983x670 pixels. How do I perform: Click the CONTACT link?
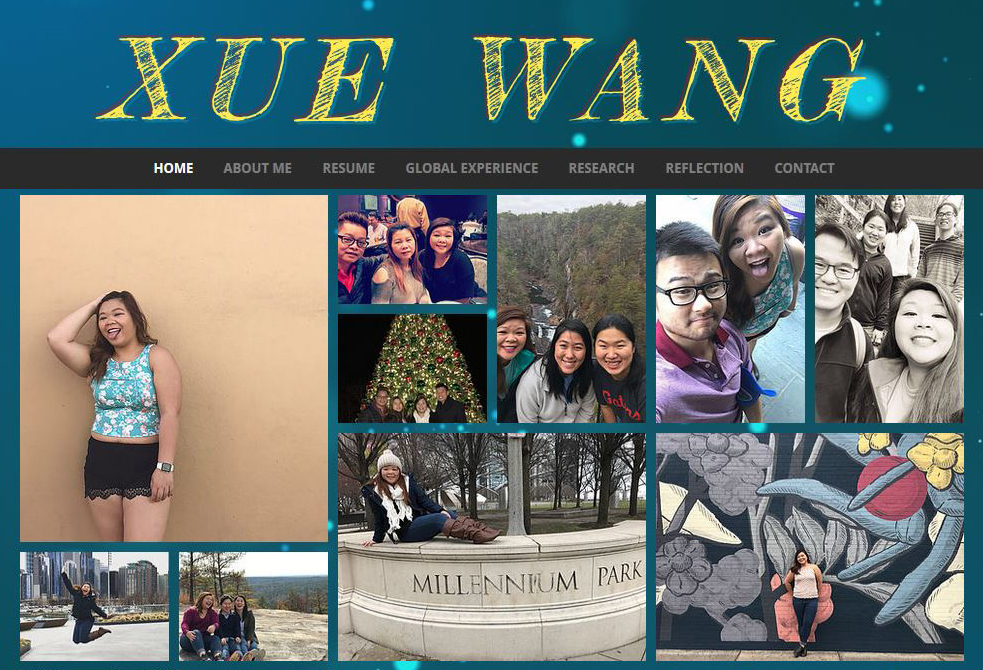pos(804,168)
